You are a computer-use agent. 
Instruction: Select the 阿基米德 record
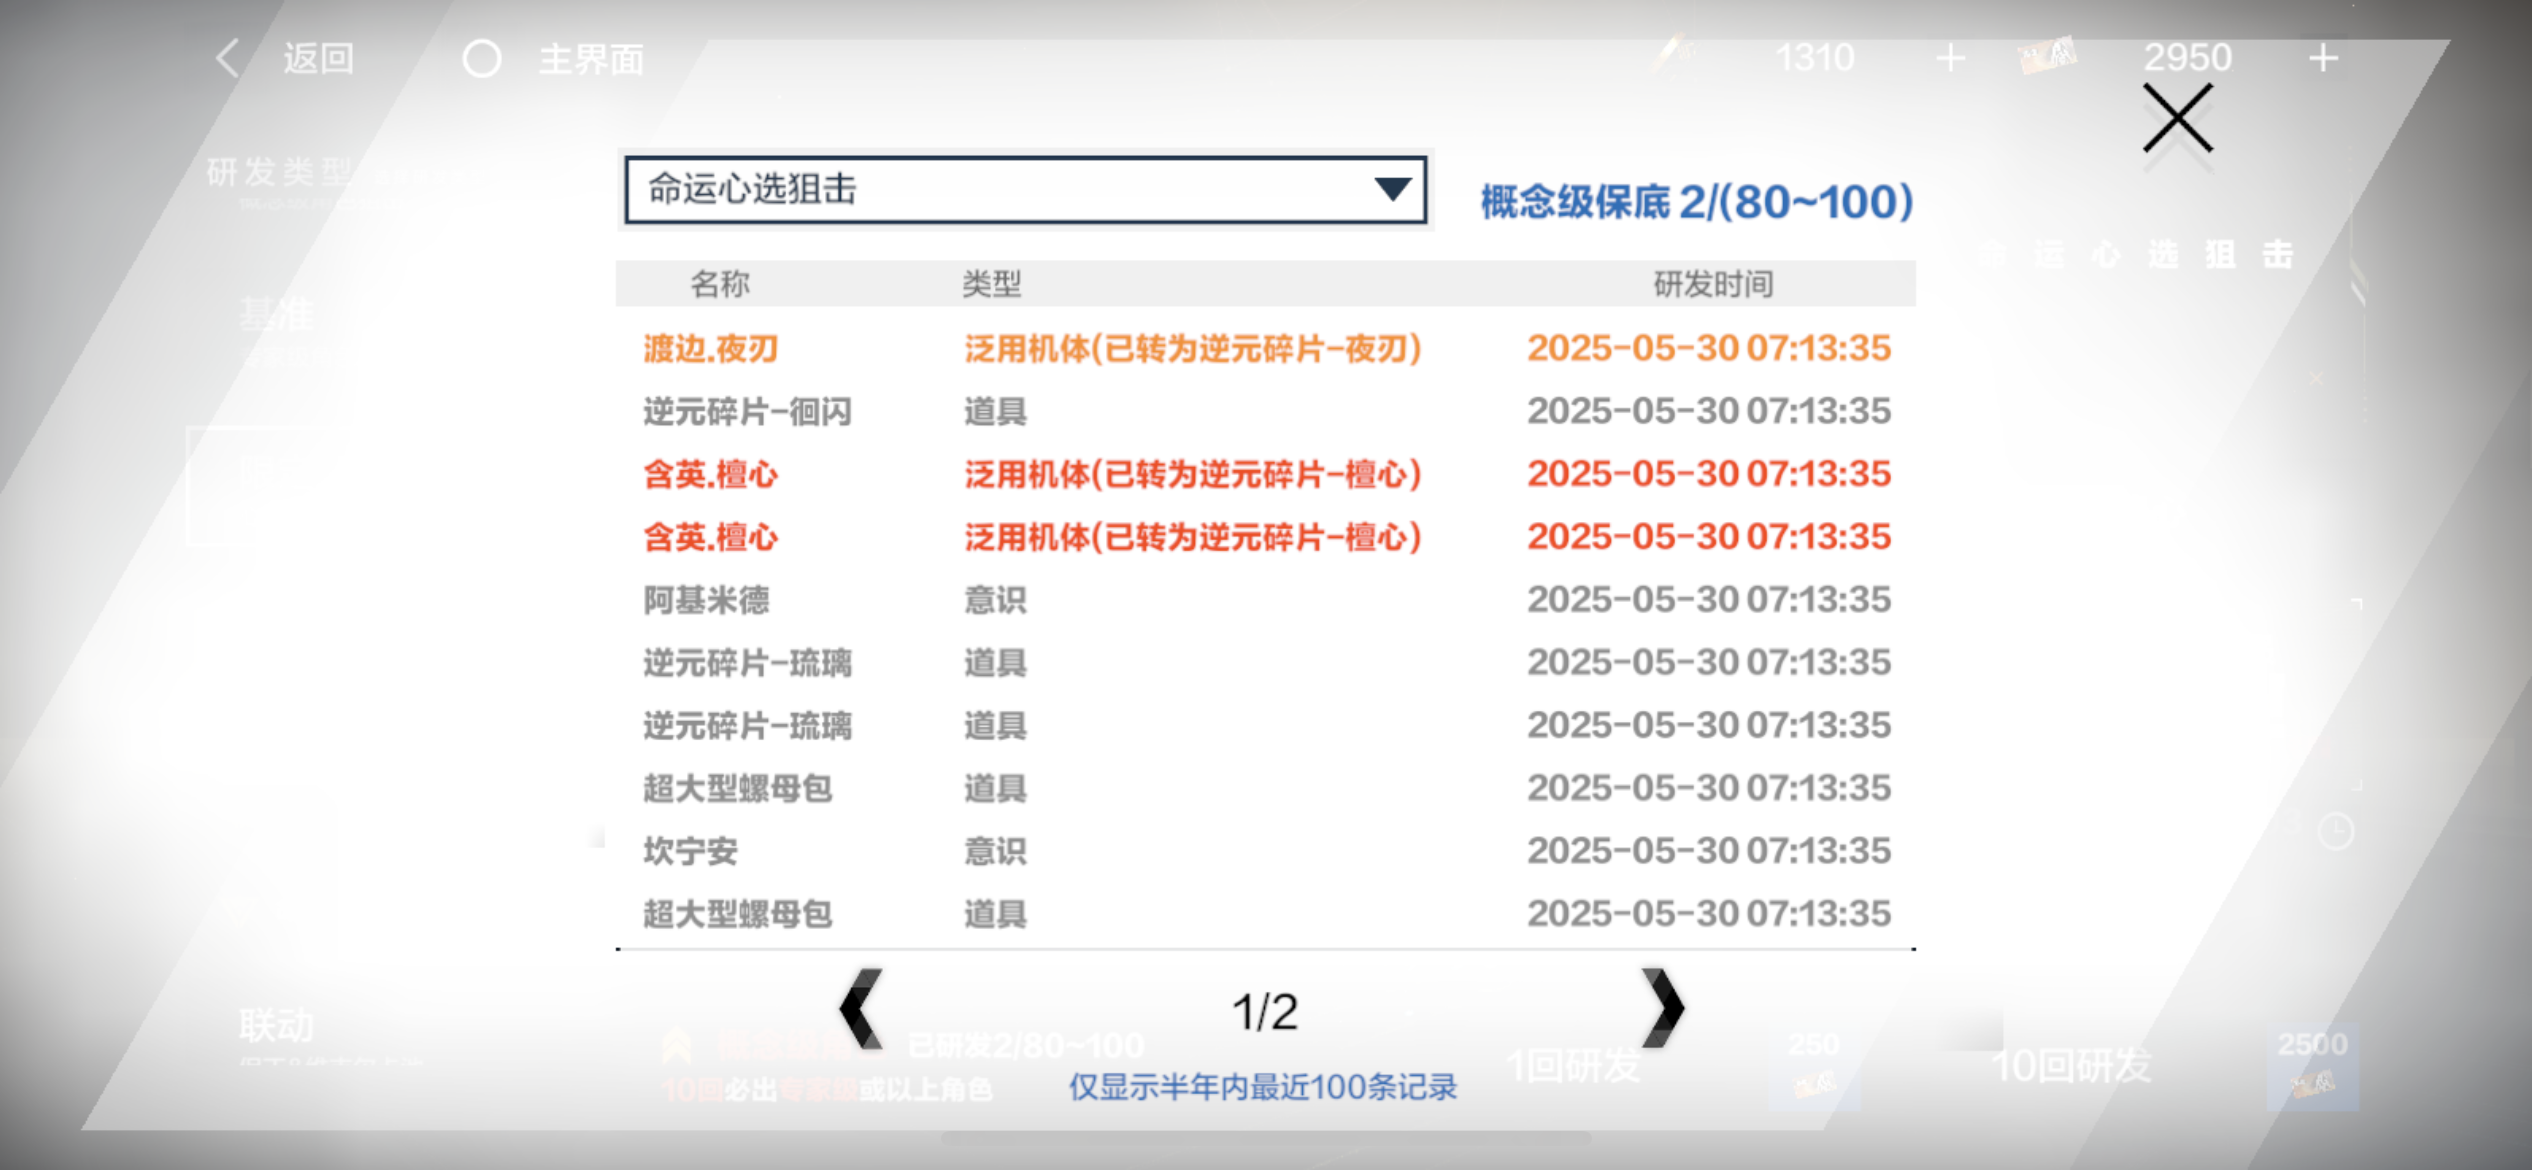(x=1266, y=599)
